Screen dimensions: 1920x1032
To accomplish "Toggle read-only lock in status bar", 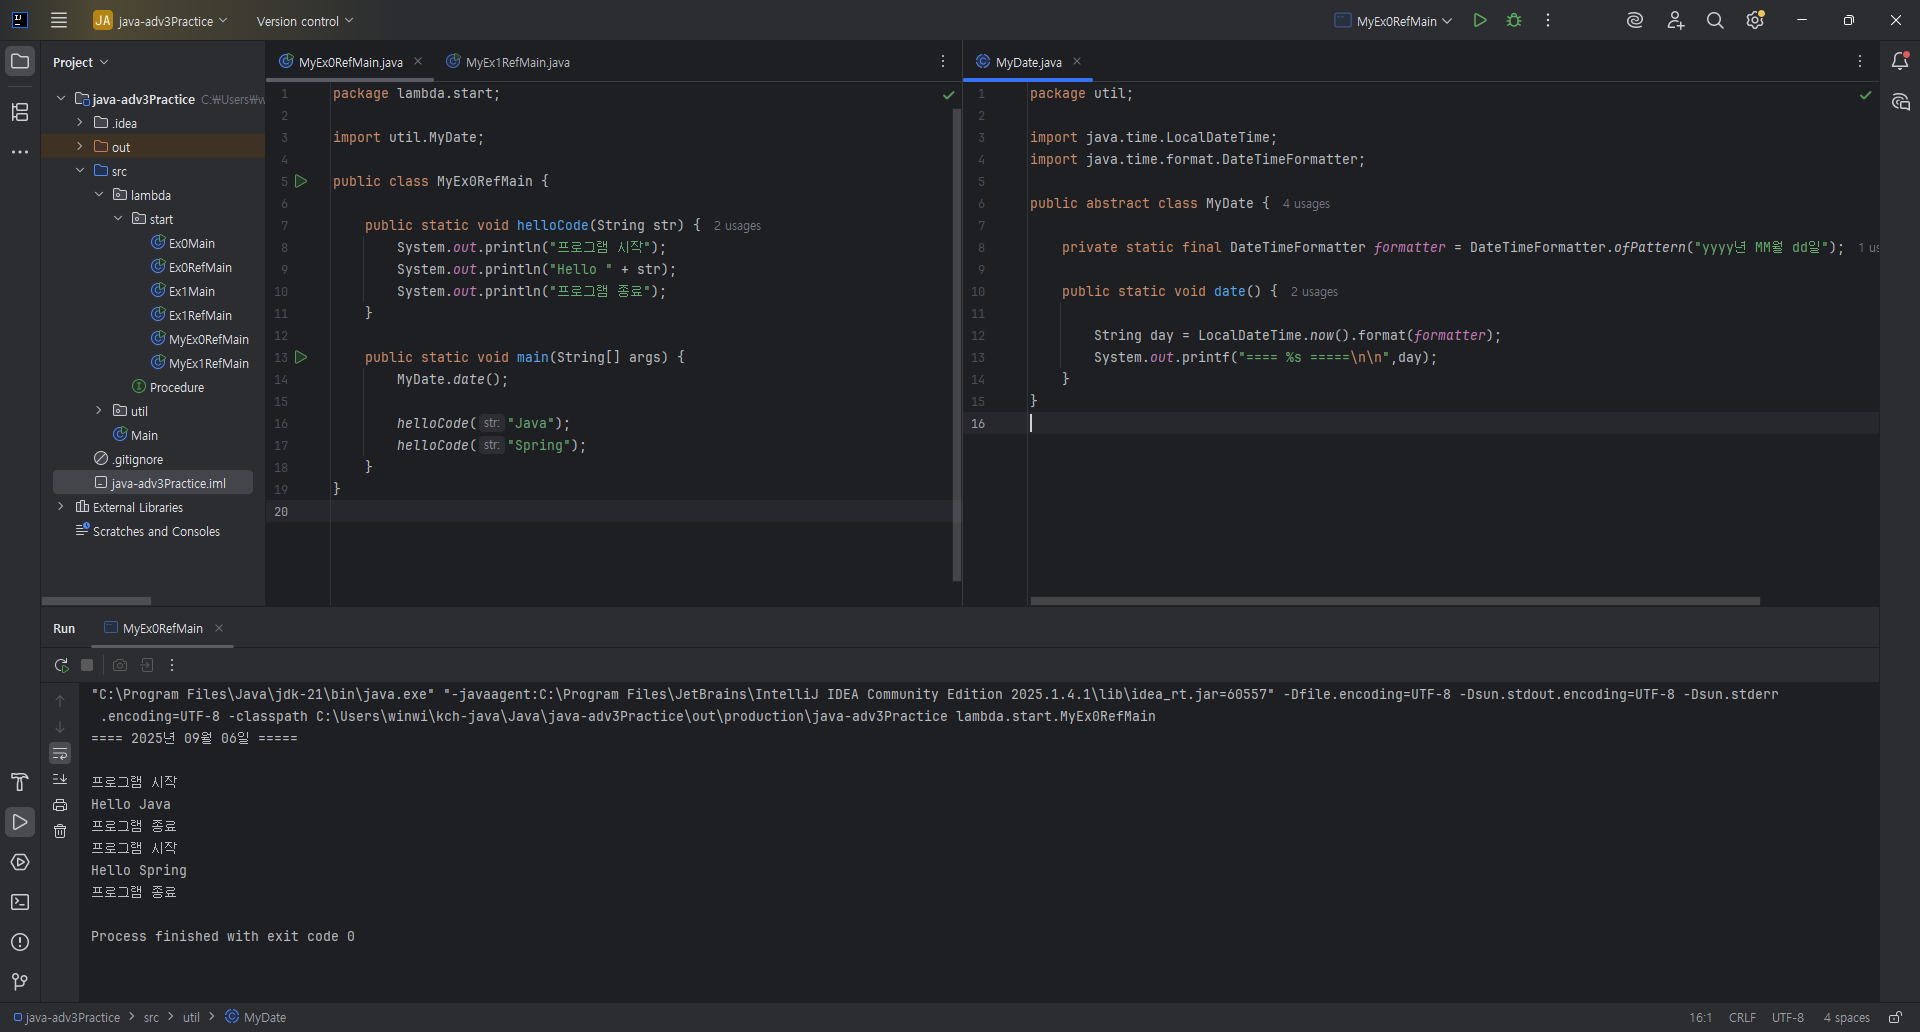I will click(1895, 1017).
